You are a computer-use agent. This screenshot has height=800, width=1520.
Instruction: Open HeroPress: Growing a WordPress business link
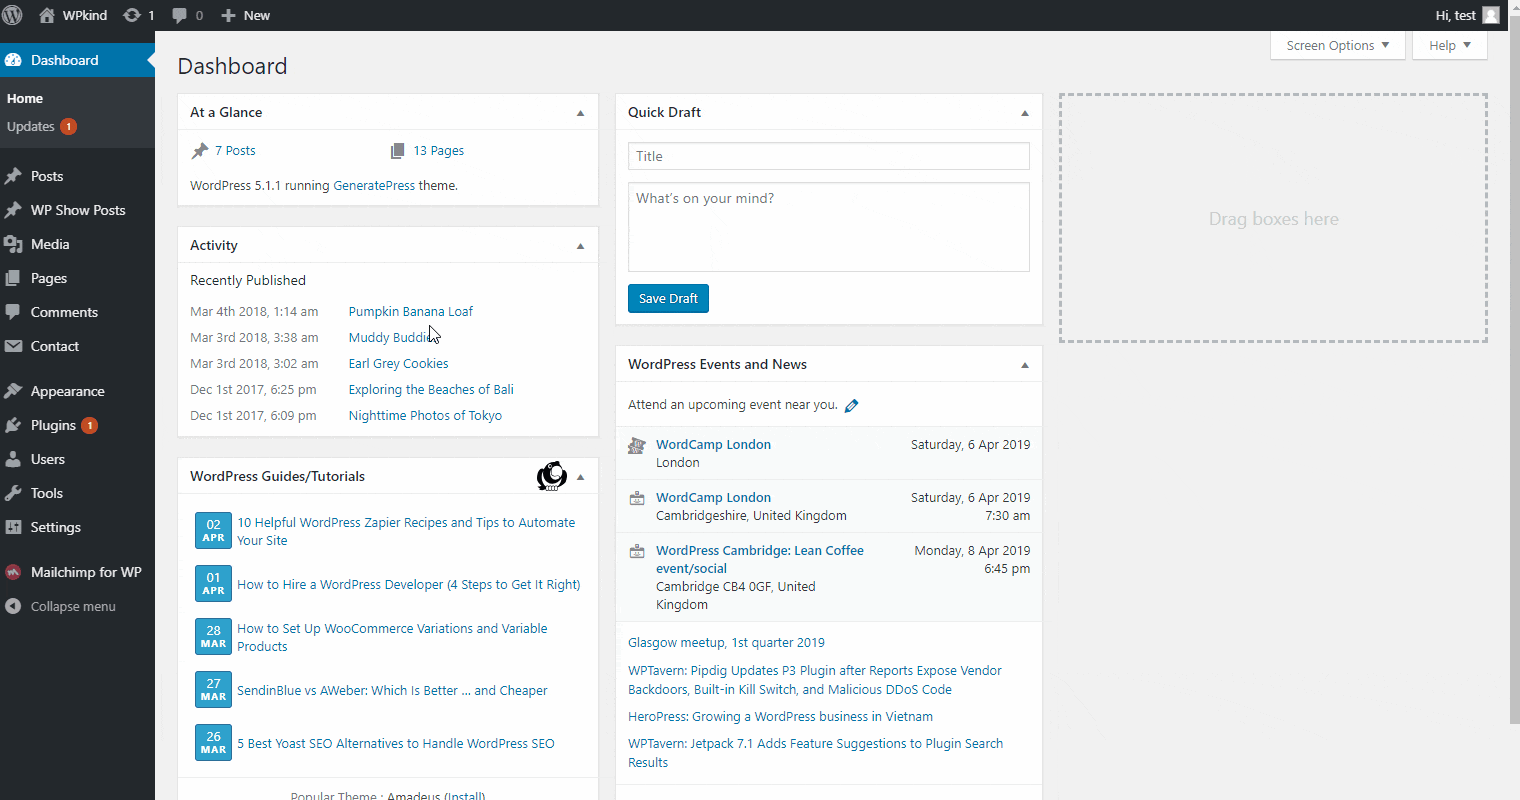coord(780,717)
